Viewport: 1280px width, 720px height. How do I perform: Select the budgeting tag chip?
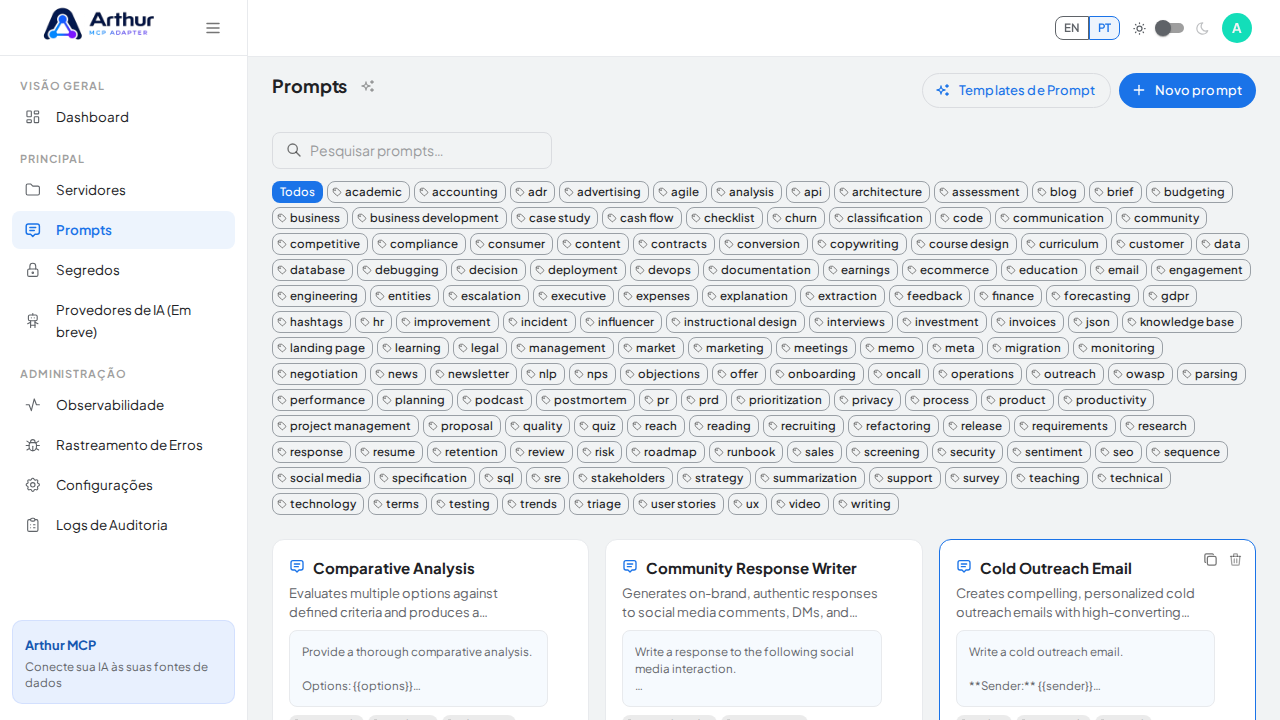tap(1189, 192)
